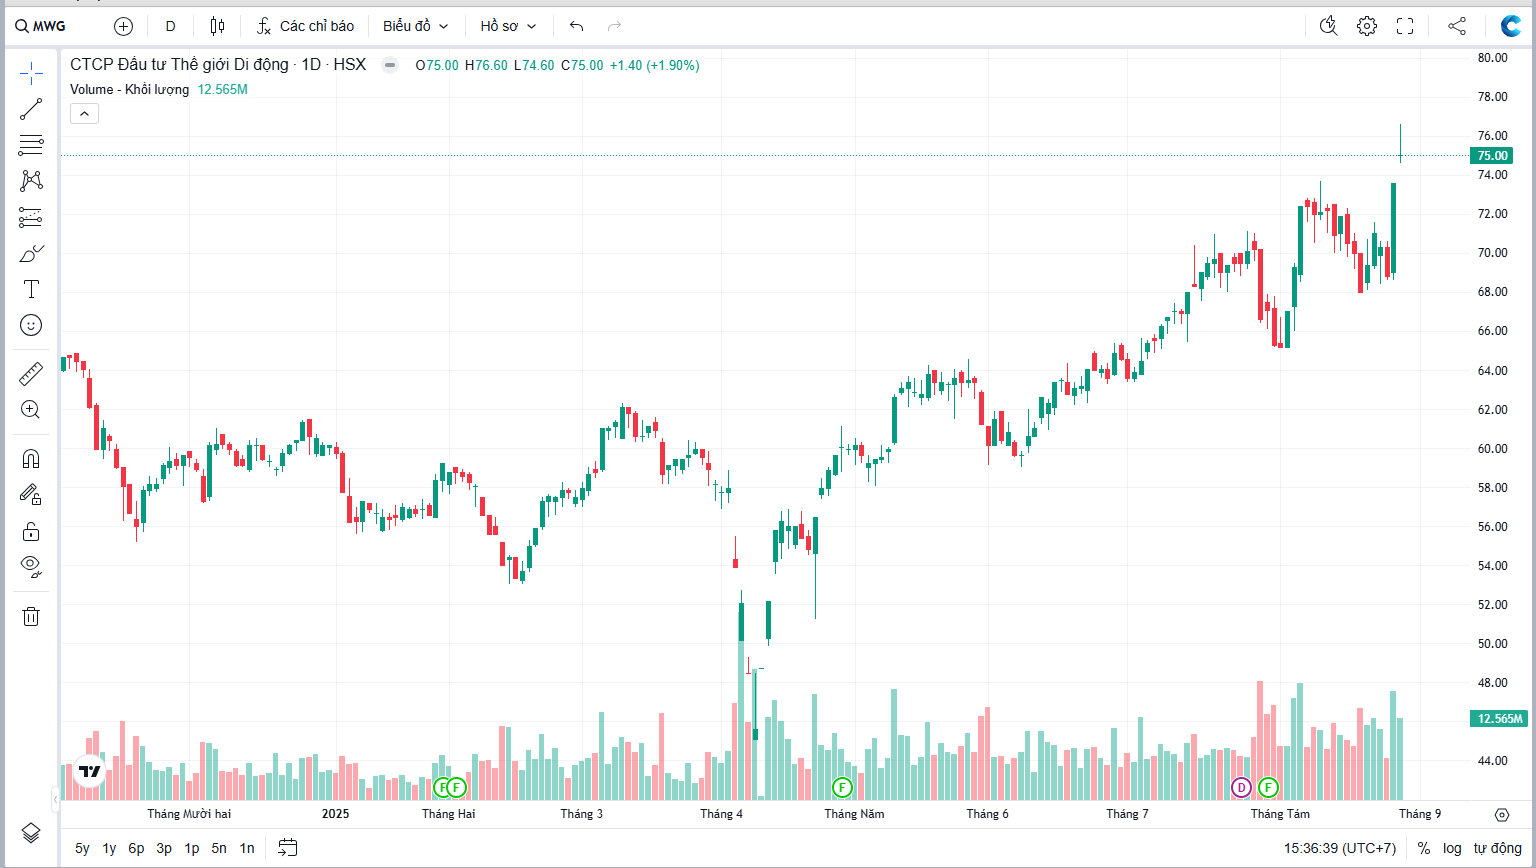Image resolution: width=1536 pixels, height=868 pixels.
Task: Click the trash icon to remove drawings
Action: tap(31, 616)
